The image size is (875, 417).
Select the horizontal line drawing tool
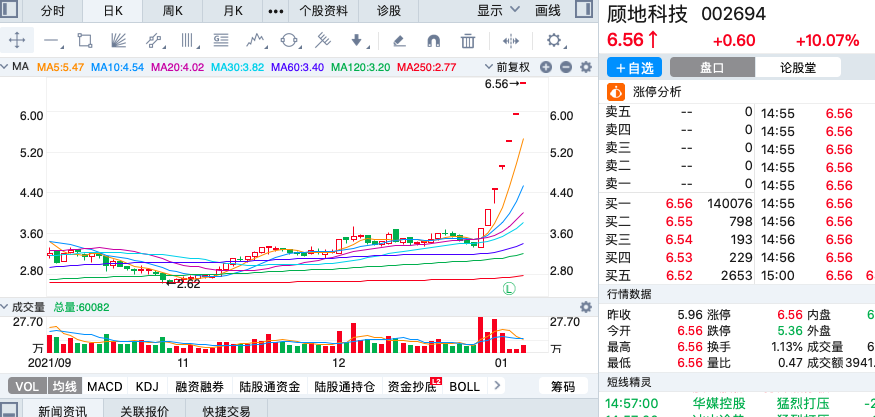coord(52,41)
